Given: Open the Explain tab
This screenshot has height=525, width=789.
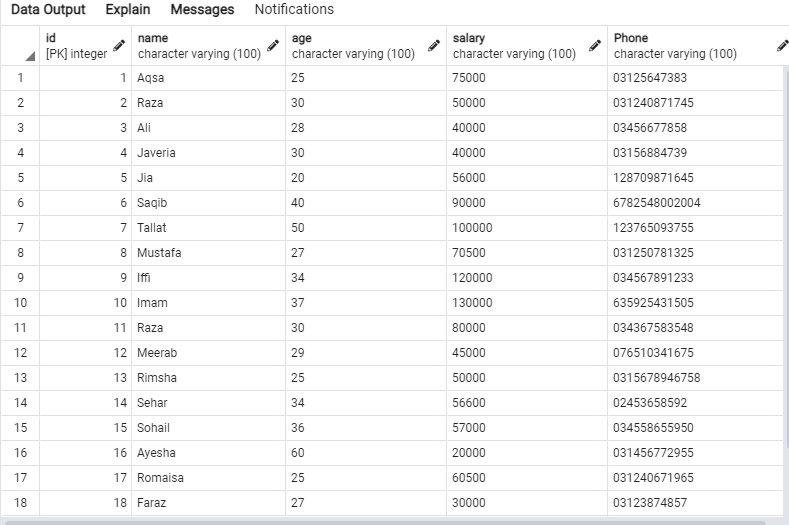Looking at the screenshot, I should pos(128,10).
